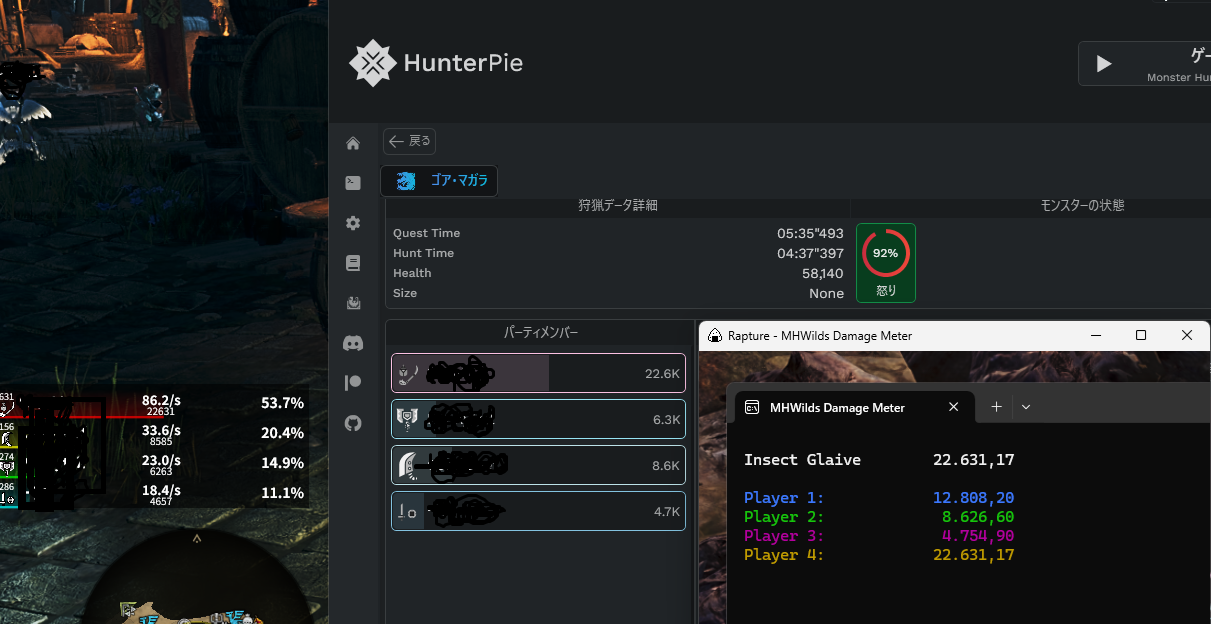Select the party member row showing 6.3K

(538, 420)
